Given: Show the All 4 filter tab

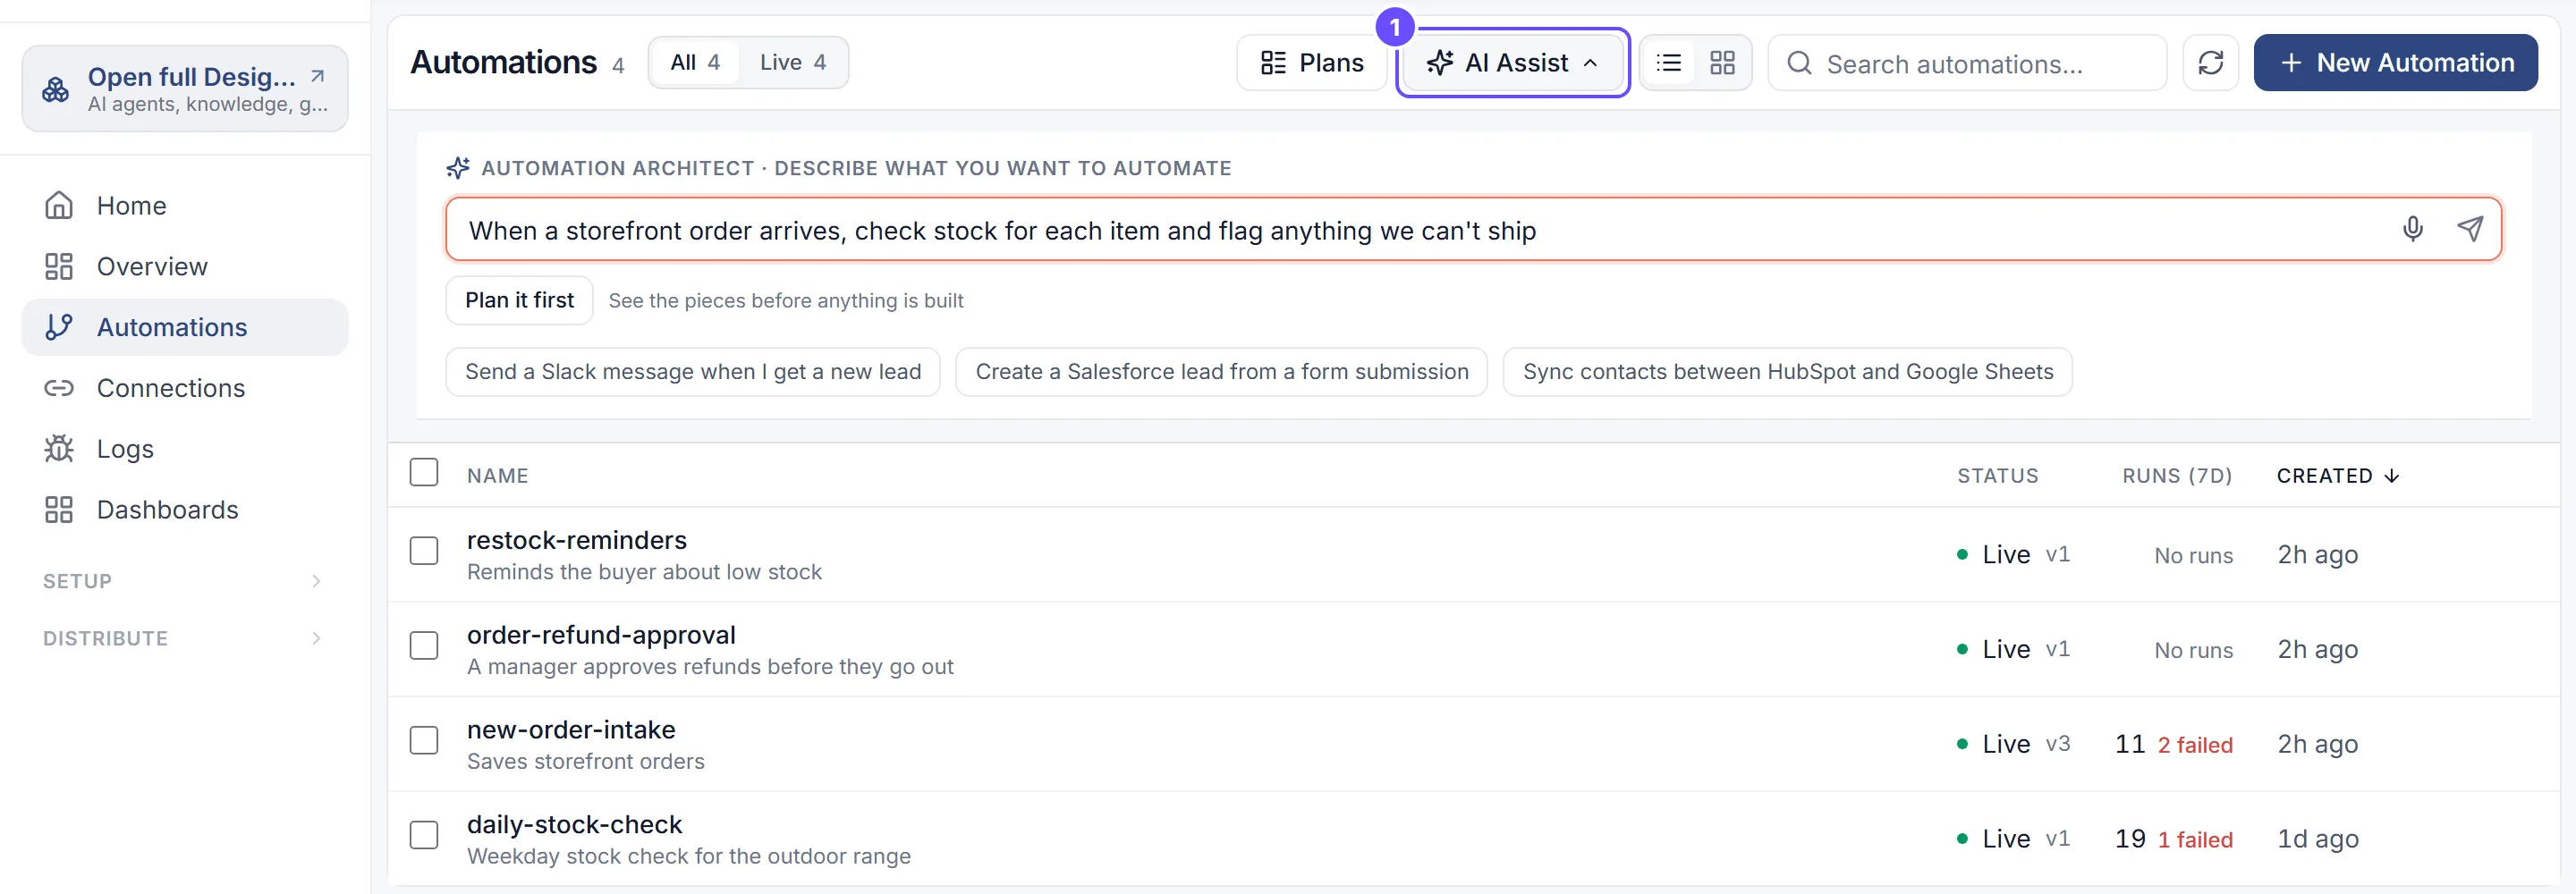Looking at the screenshot, I should [695, 63].
